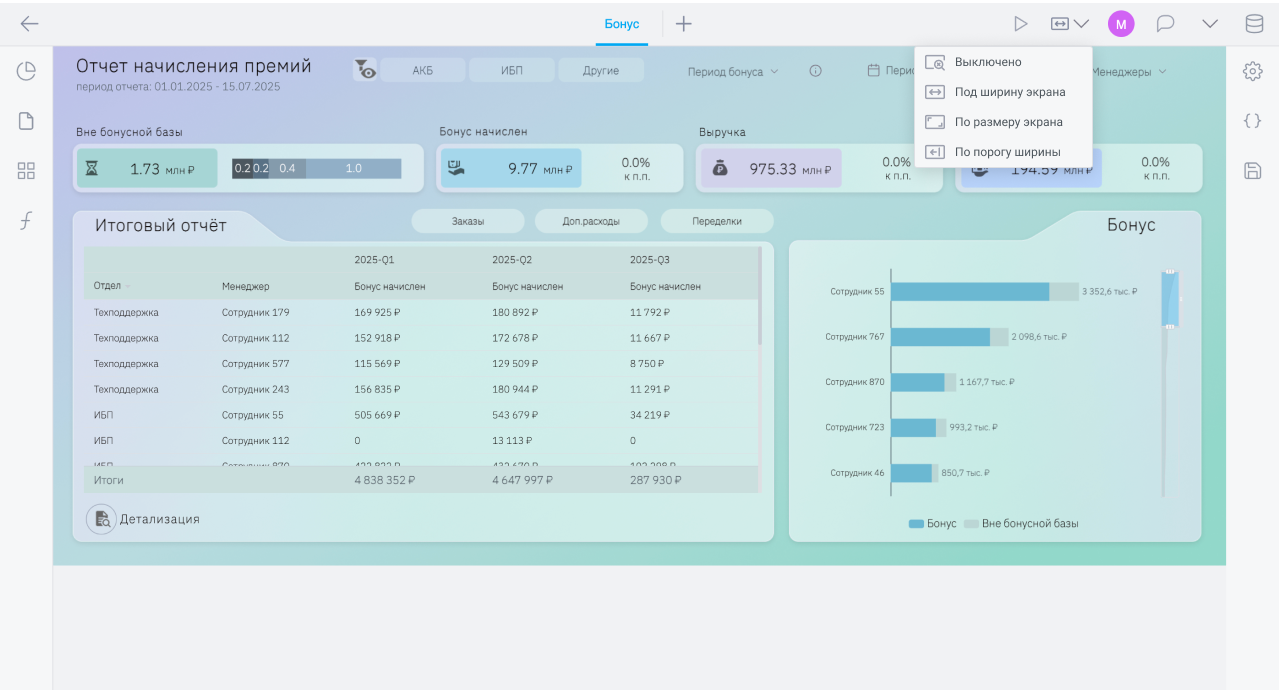Expand the Период бонуса dropdown

pyautogui.click(x=733, y=72)
